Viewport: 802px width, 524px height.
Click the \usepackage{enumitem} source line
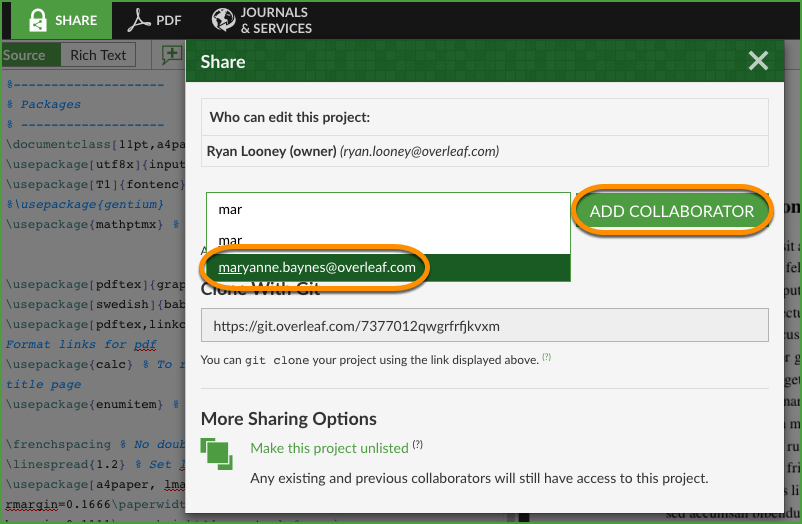coord(92,404)
